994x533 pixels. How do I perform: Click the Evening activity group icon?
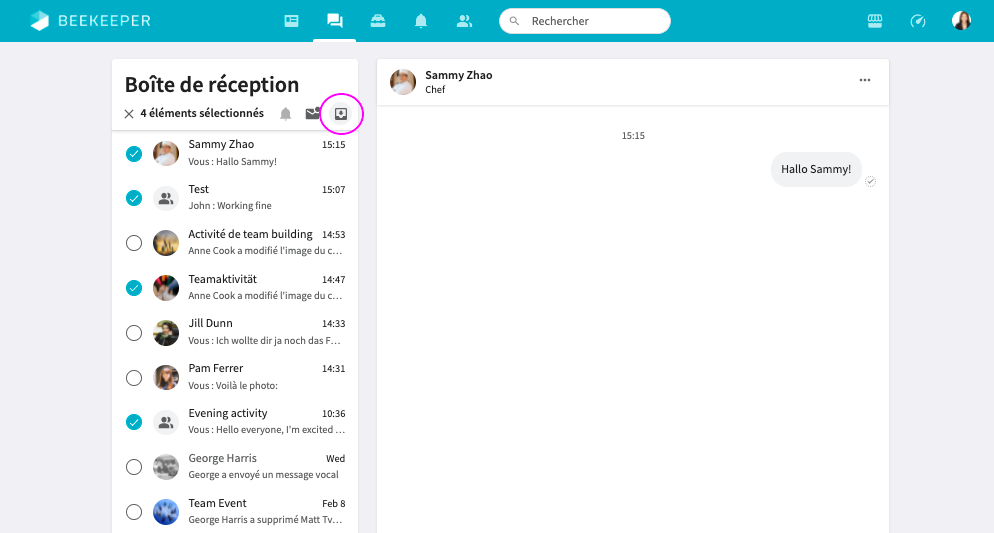(166, 422)
